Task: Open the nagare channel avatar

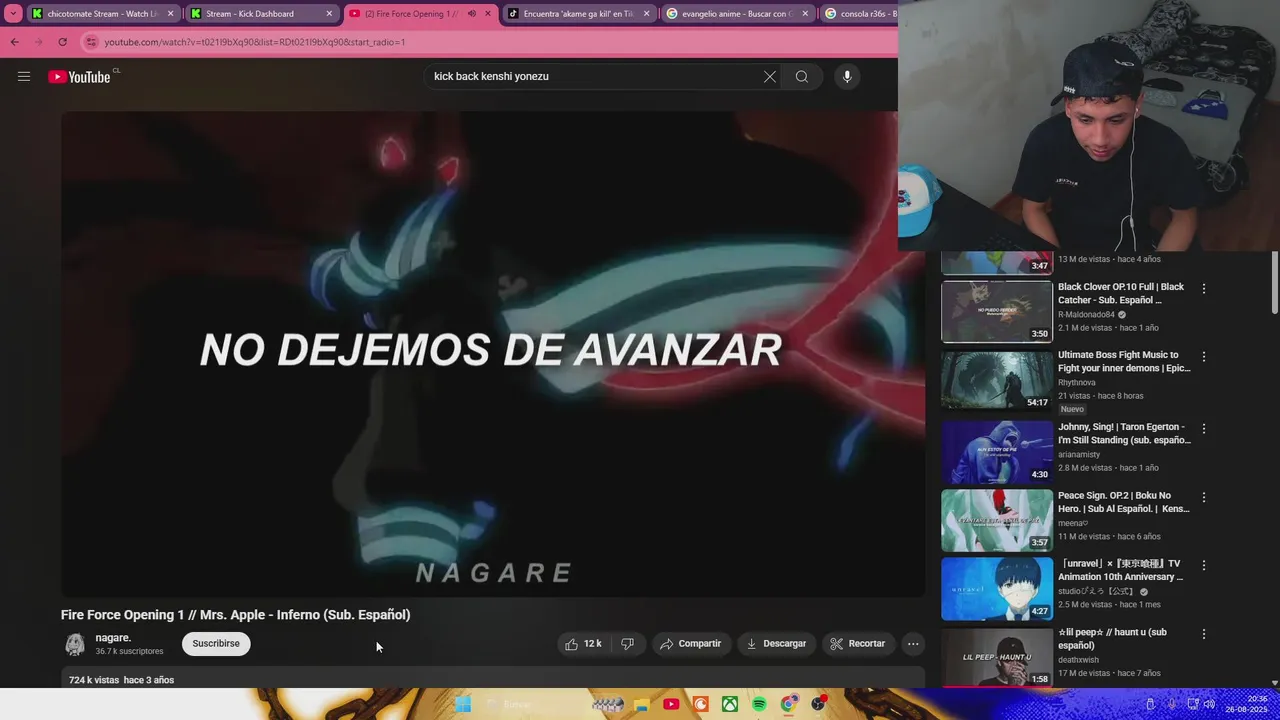Action: [x=74, y=645]
